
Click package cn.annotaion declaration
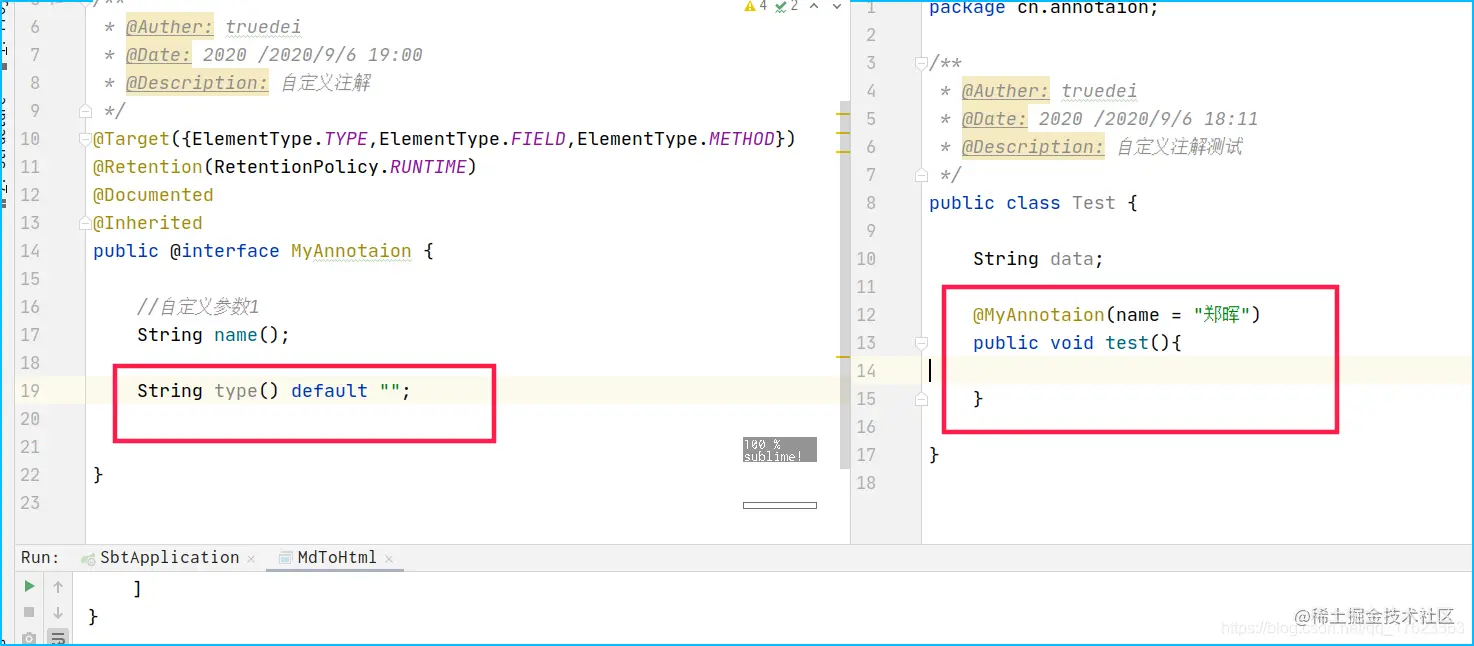1044,8
